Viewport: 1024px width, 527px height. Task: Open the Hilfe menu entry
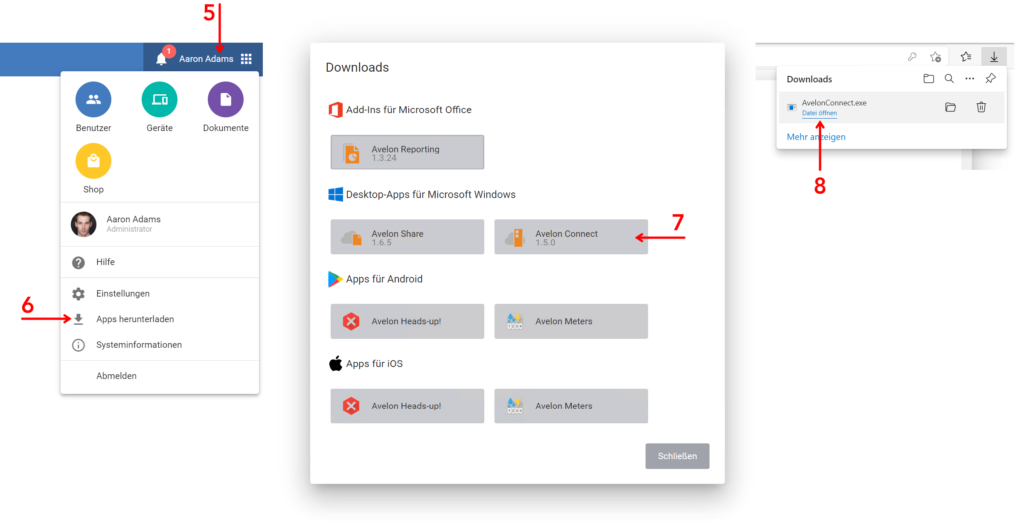click(159, 262)
